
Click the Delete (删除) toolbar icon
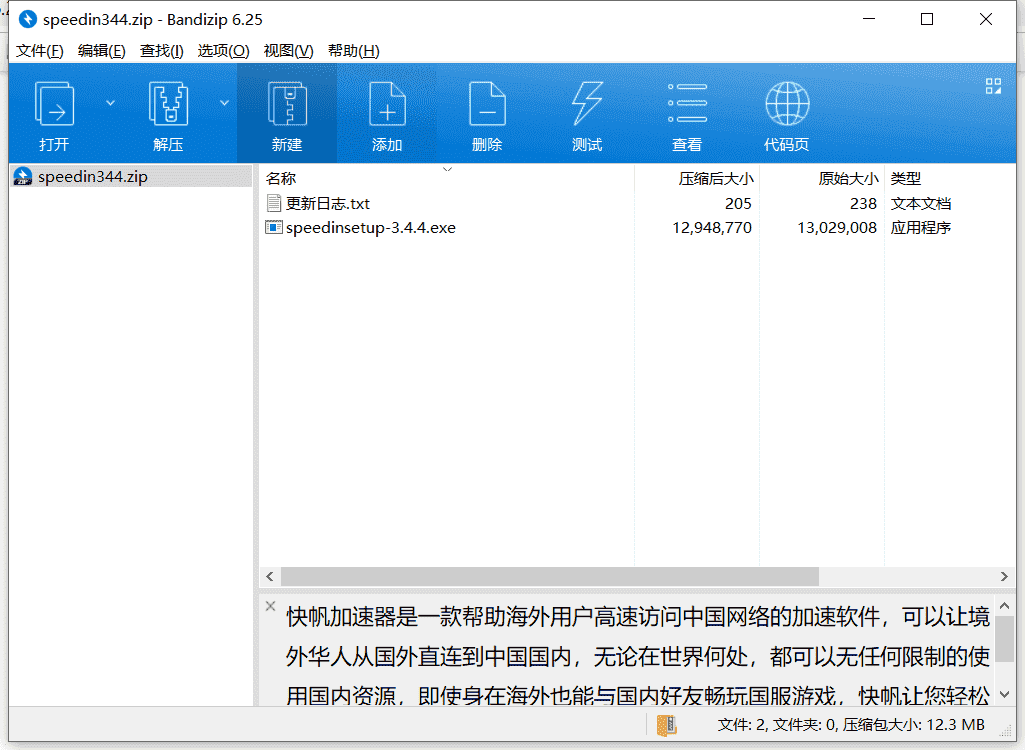click(487, 104)
